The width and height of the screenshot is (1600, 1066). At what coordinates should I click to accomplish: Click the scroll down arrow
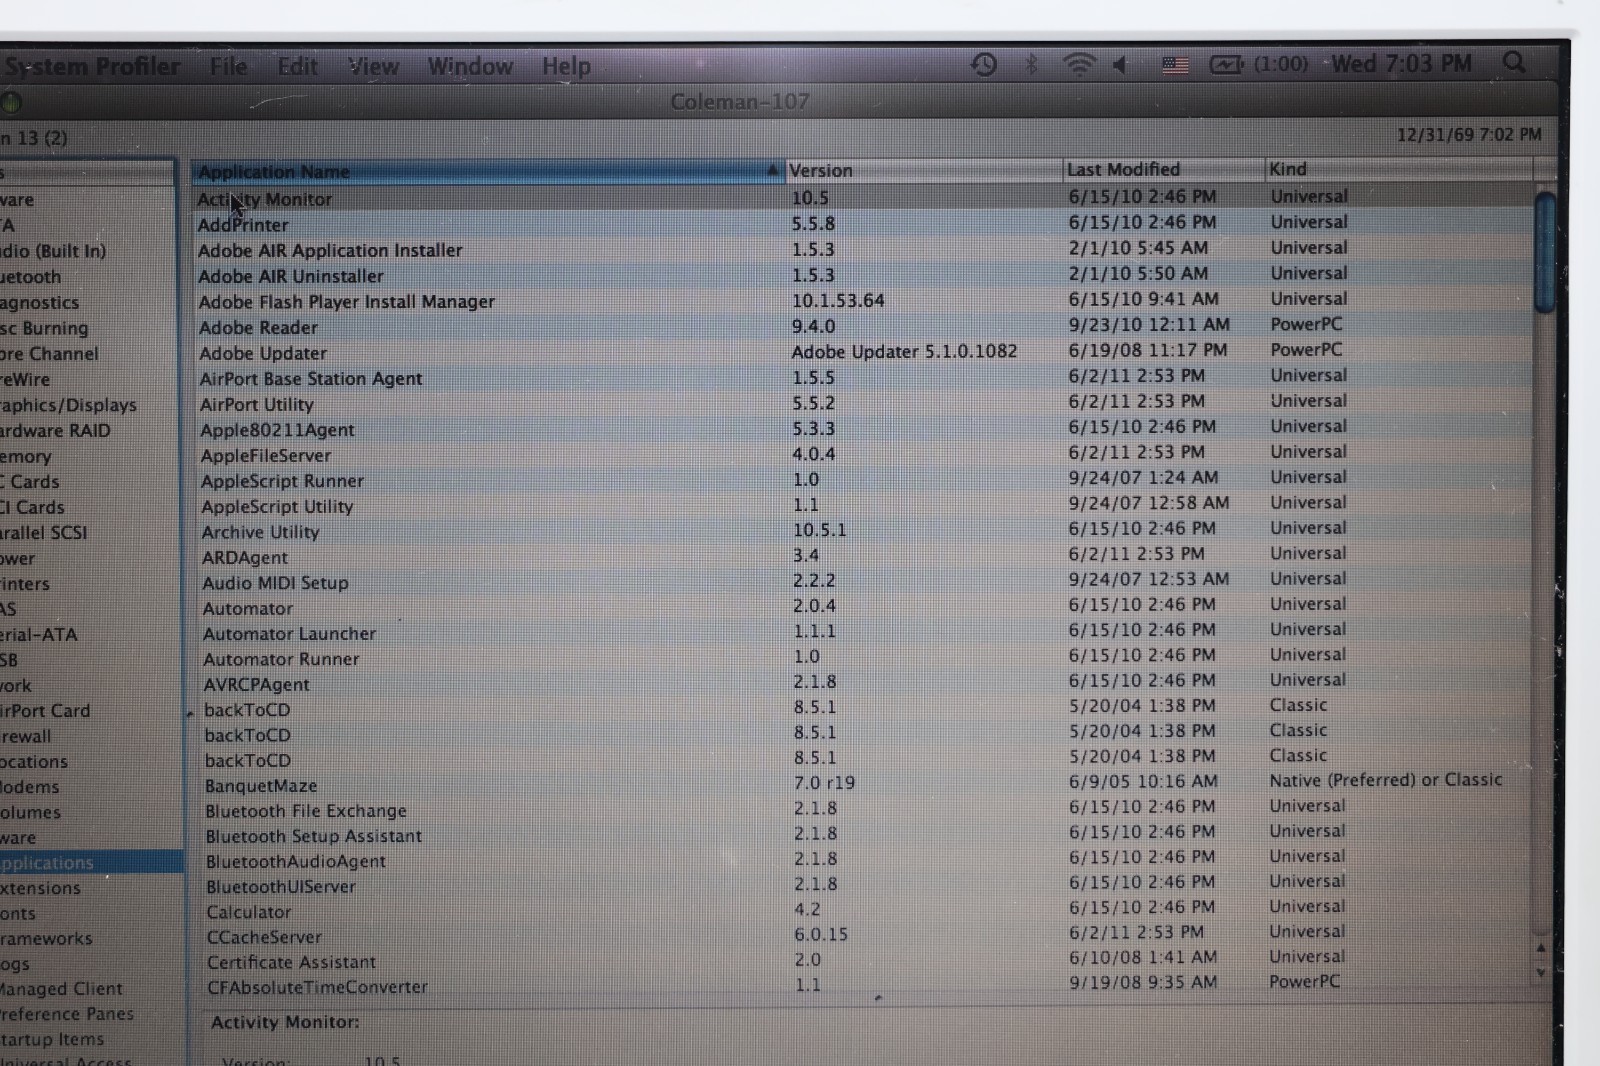[x=1541, y=972]
